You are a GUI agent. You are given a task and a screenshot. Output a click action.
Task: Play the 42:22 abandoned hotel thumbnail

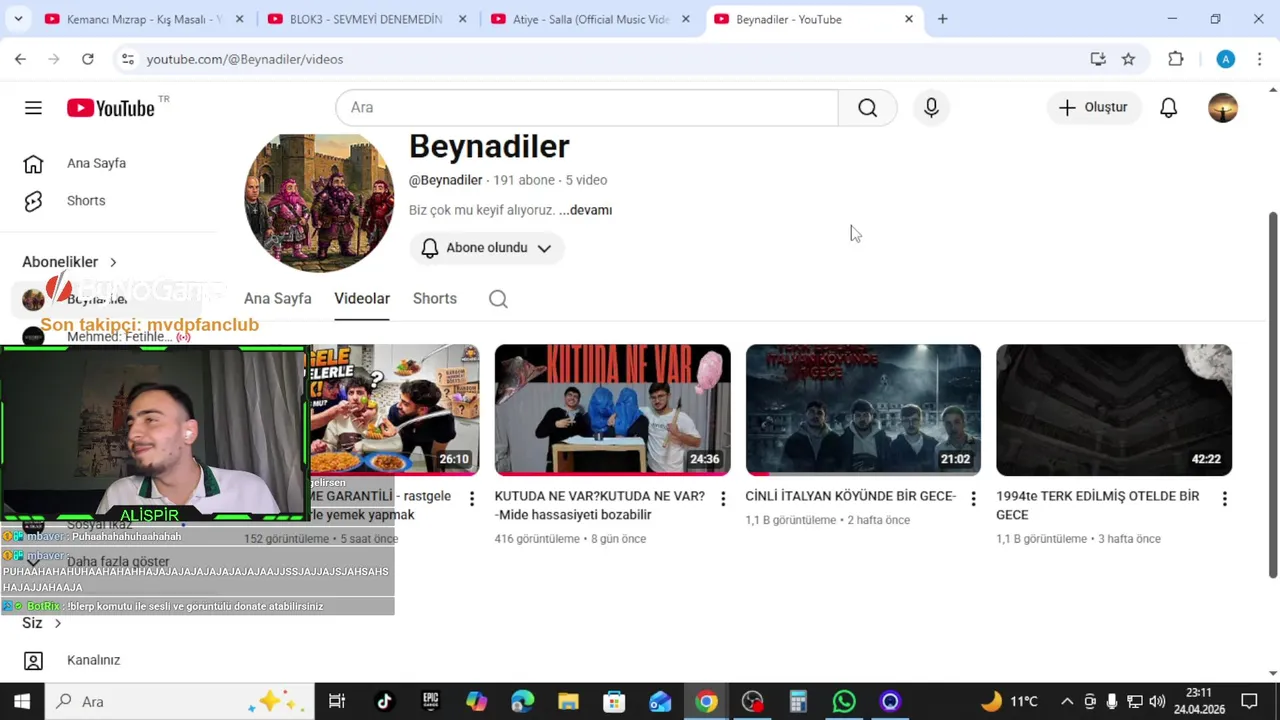coord(1114,410)
